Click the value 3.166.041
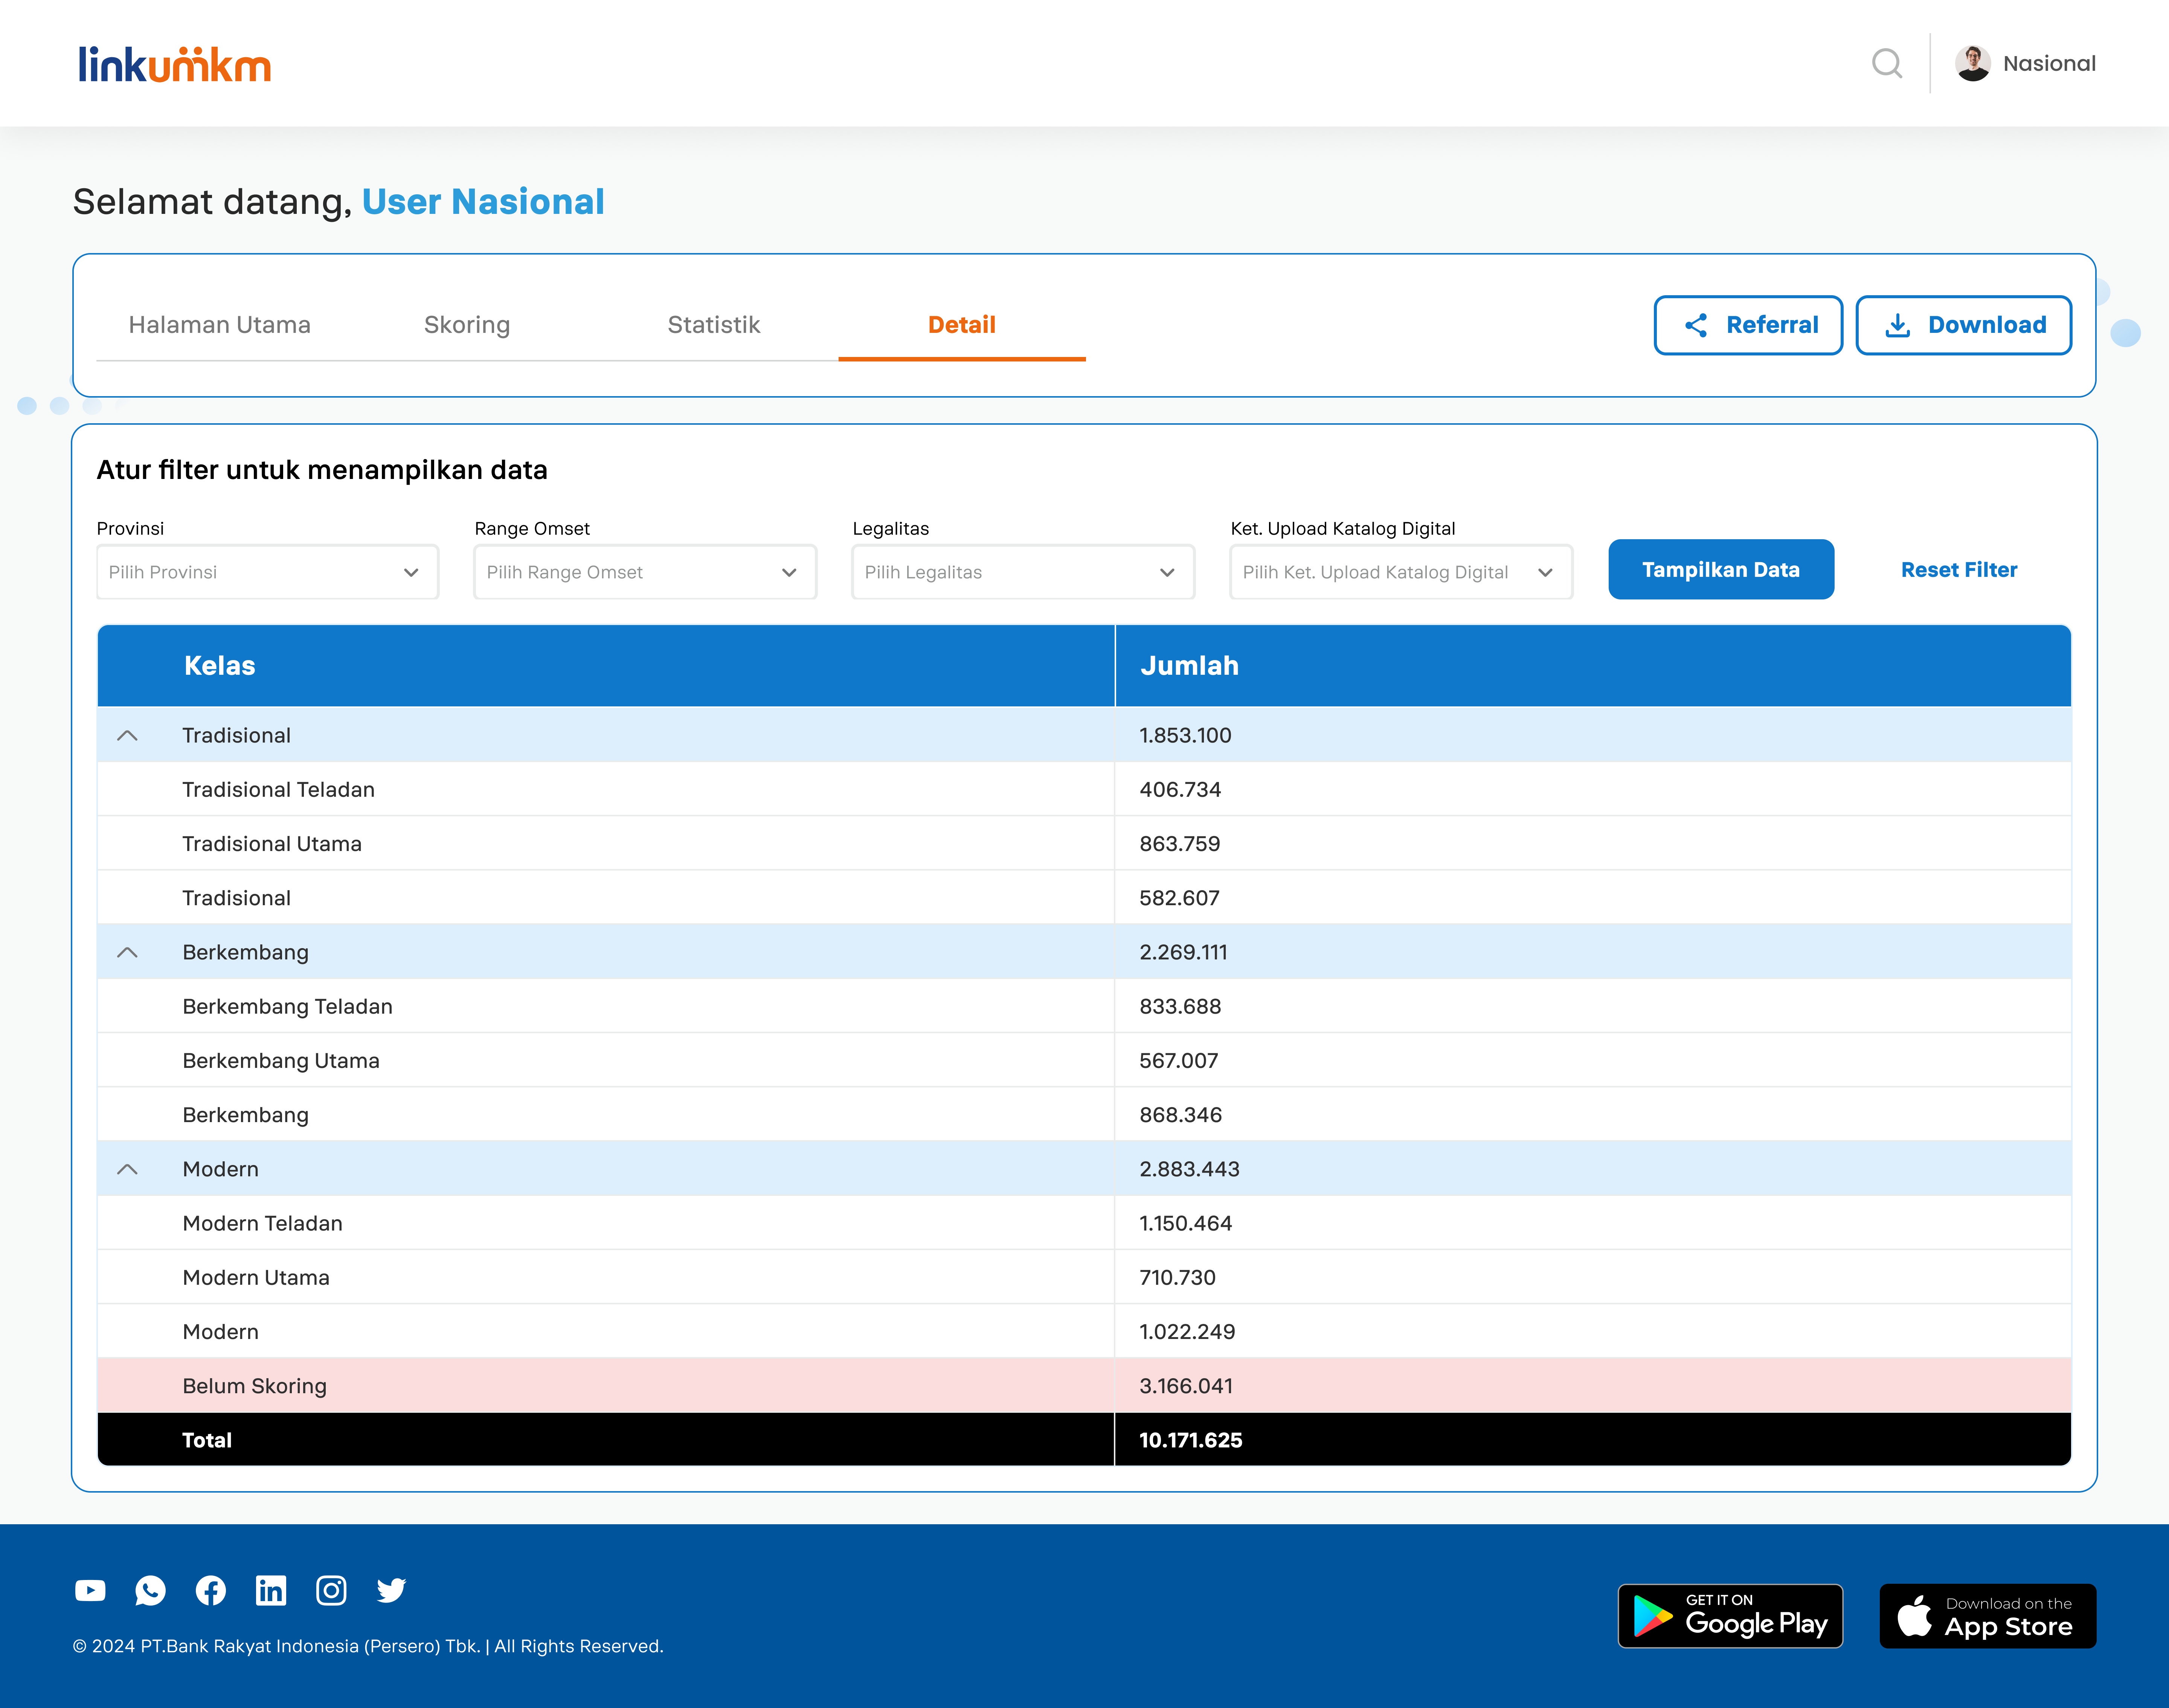This screenshot has height=1708, width=2169. click(1186, 1386)
